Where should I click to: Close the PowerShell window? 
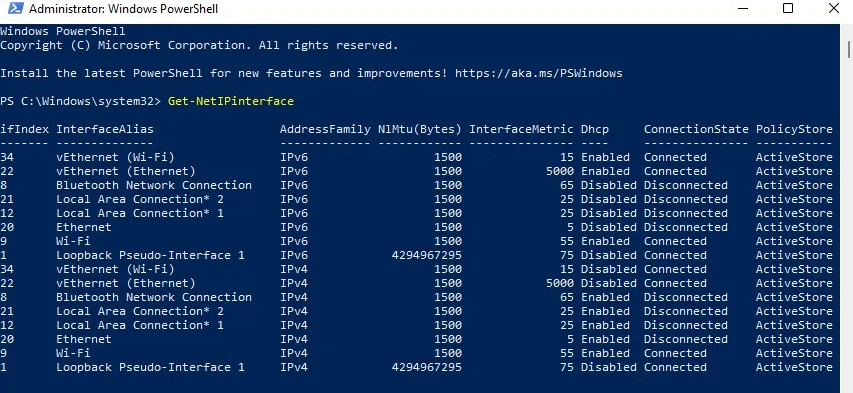[x=833, y=8]
